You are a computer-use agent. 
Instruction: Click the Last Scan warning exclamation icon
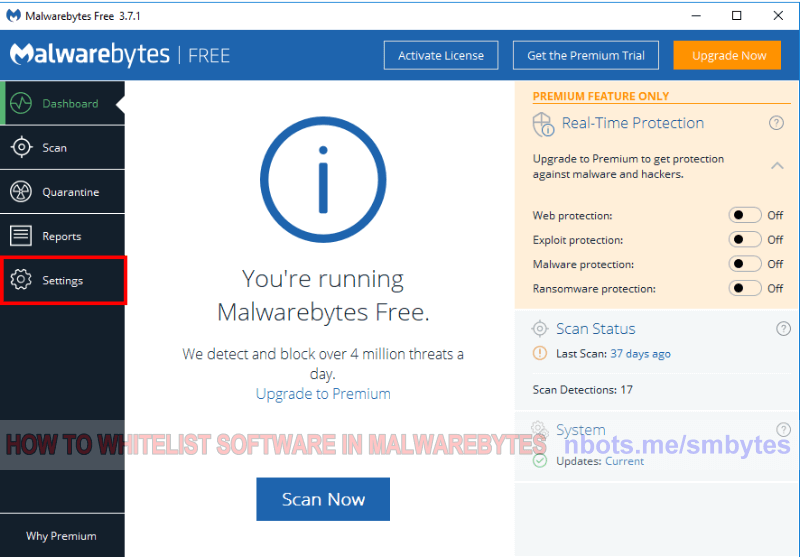[539, 353]
